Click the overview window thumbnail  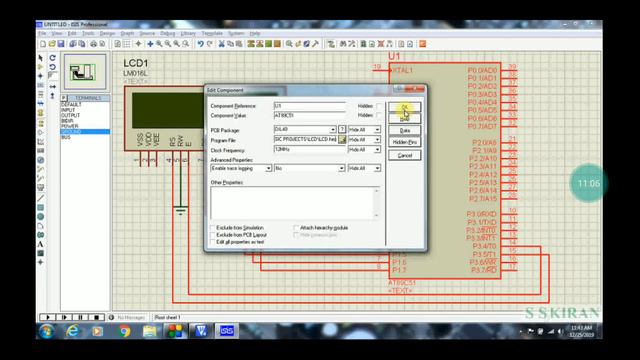pyautogui.click(x=84, y=72)
